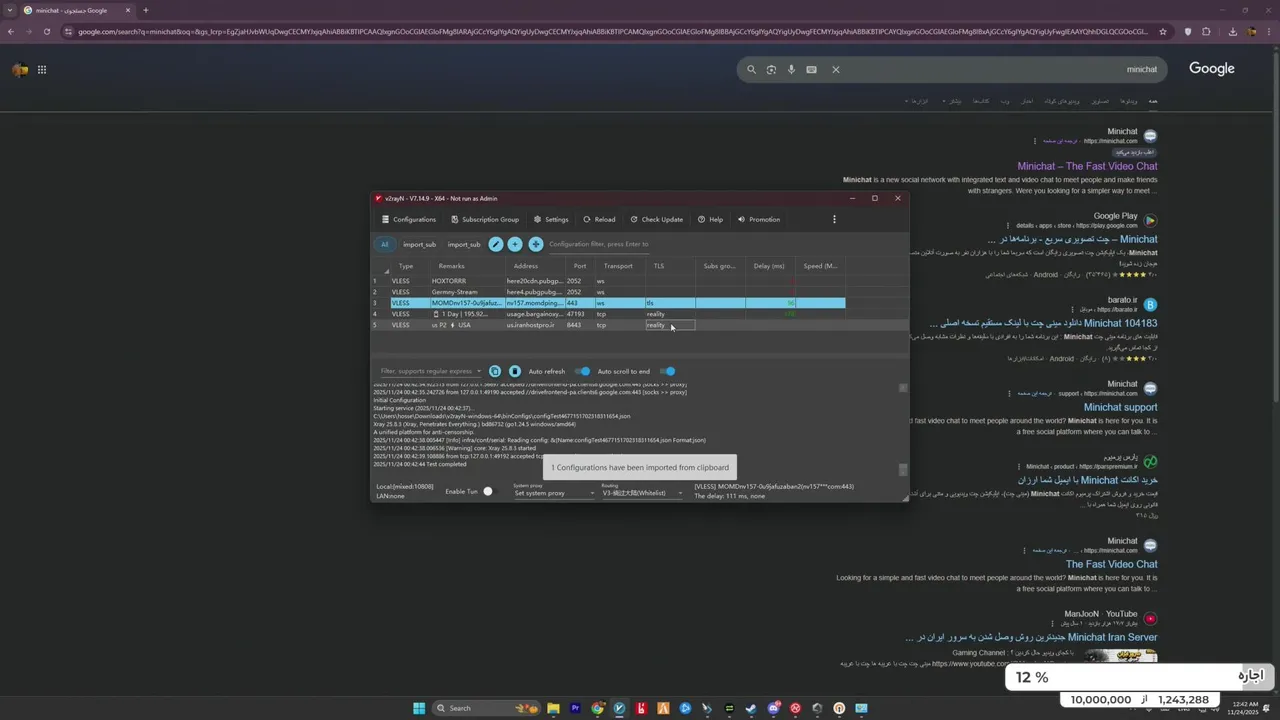Screen dimensions: 1280x720
Task: Open Discord from the taskbar
Action: point(773,708)
